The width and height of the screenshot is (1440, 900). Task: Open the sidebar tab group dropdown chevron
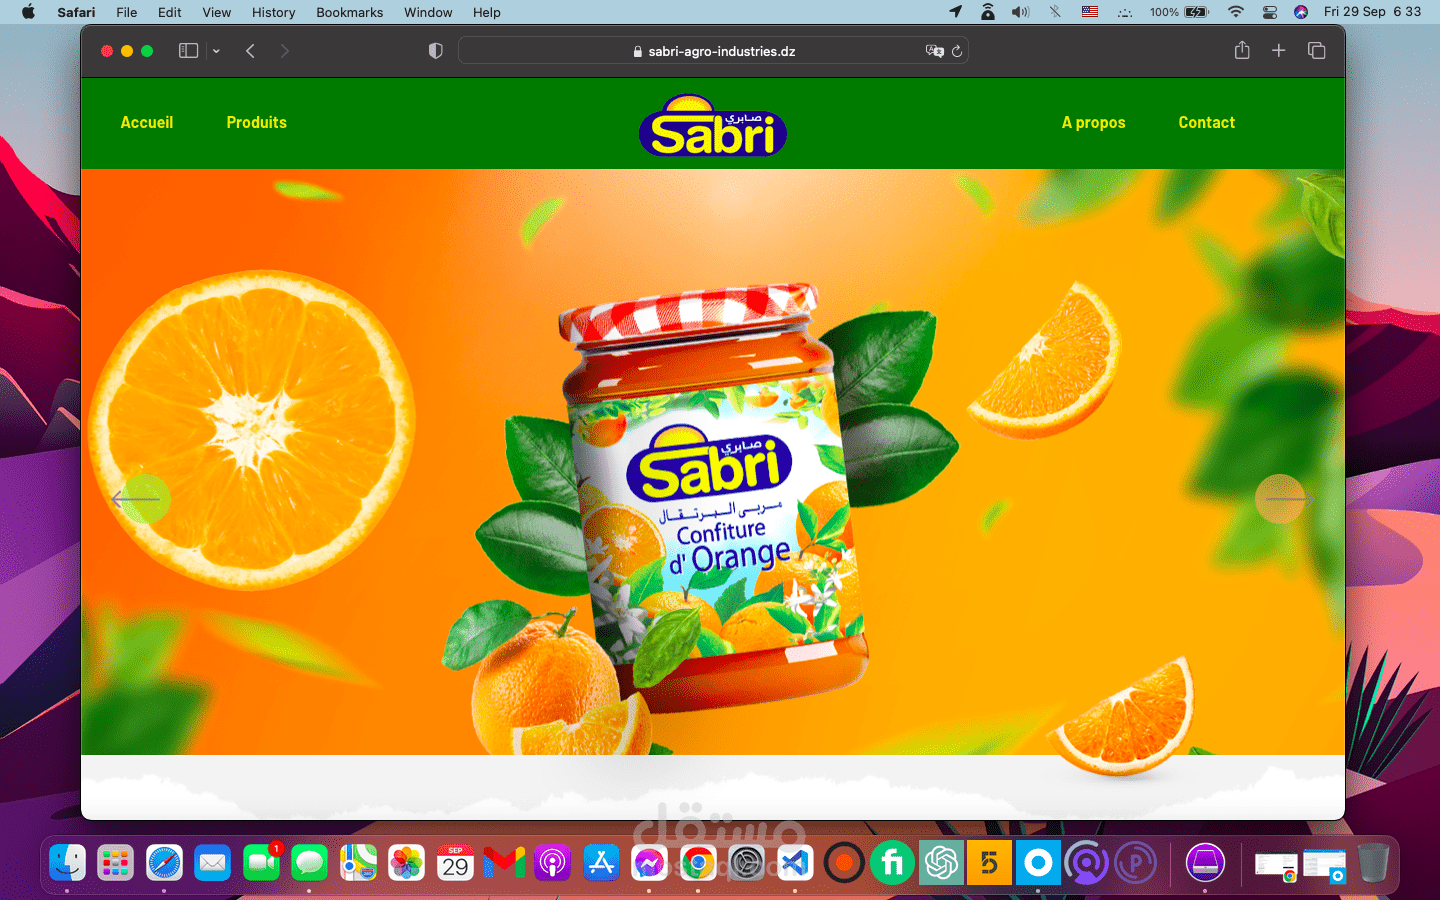tap(216, 51)
